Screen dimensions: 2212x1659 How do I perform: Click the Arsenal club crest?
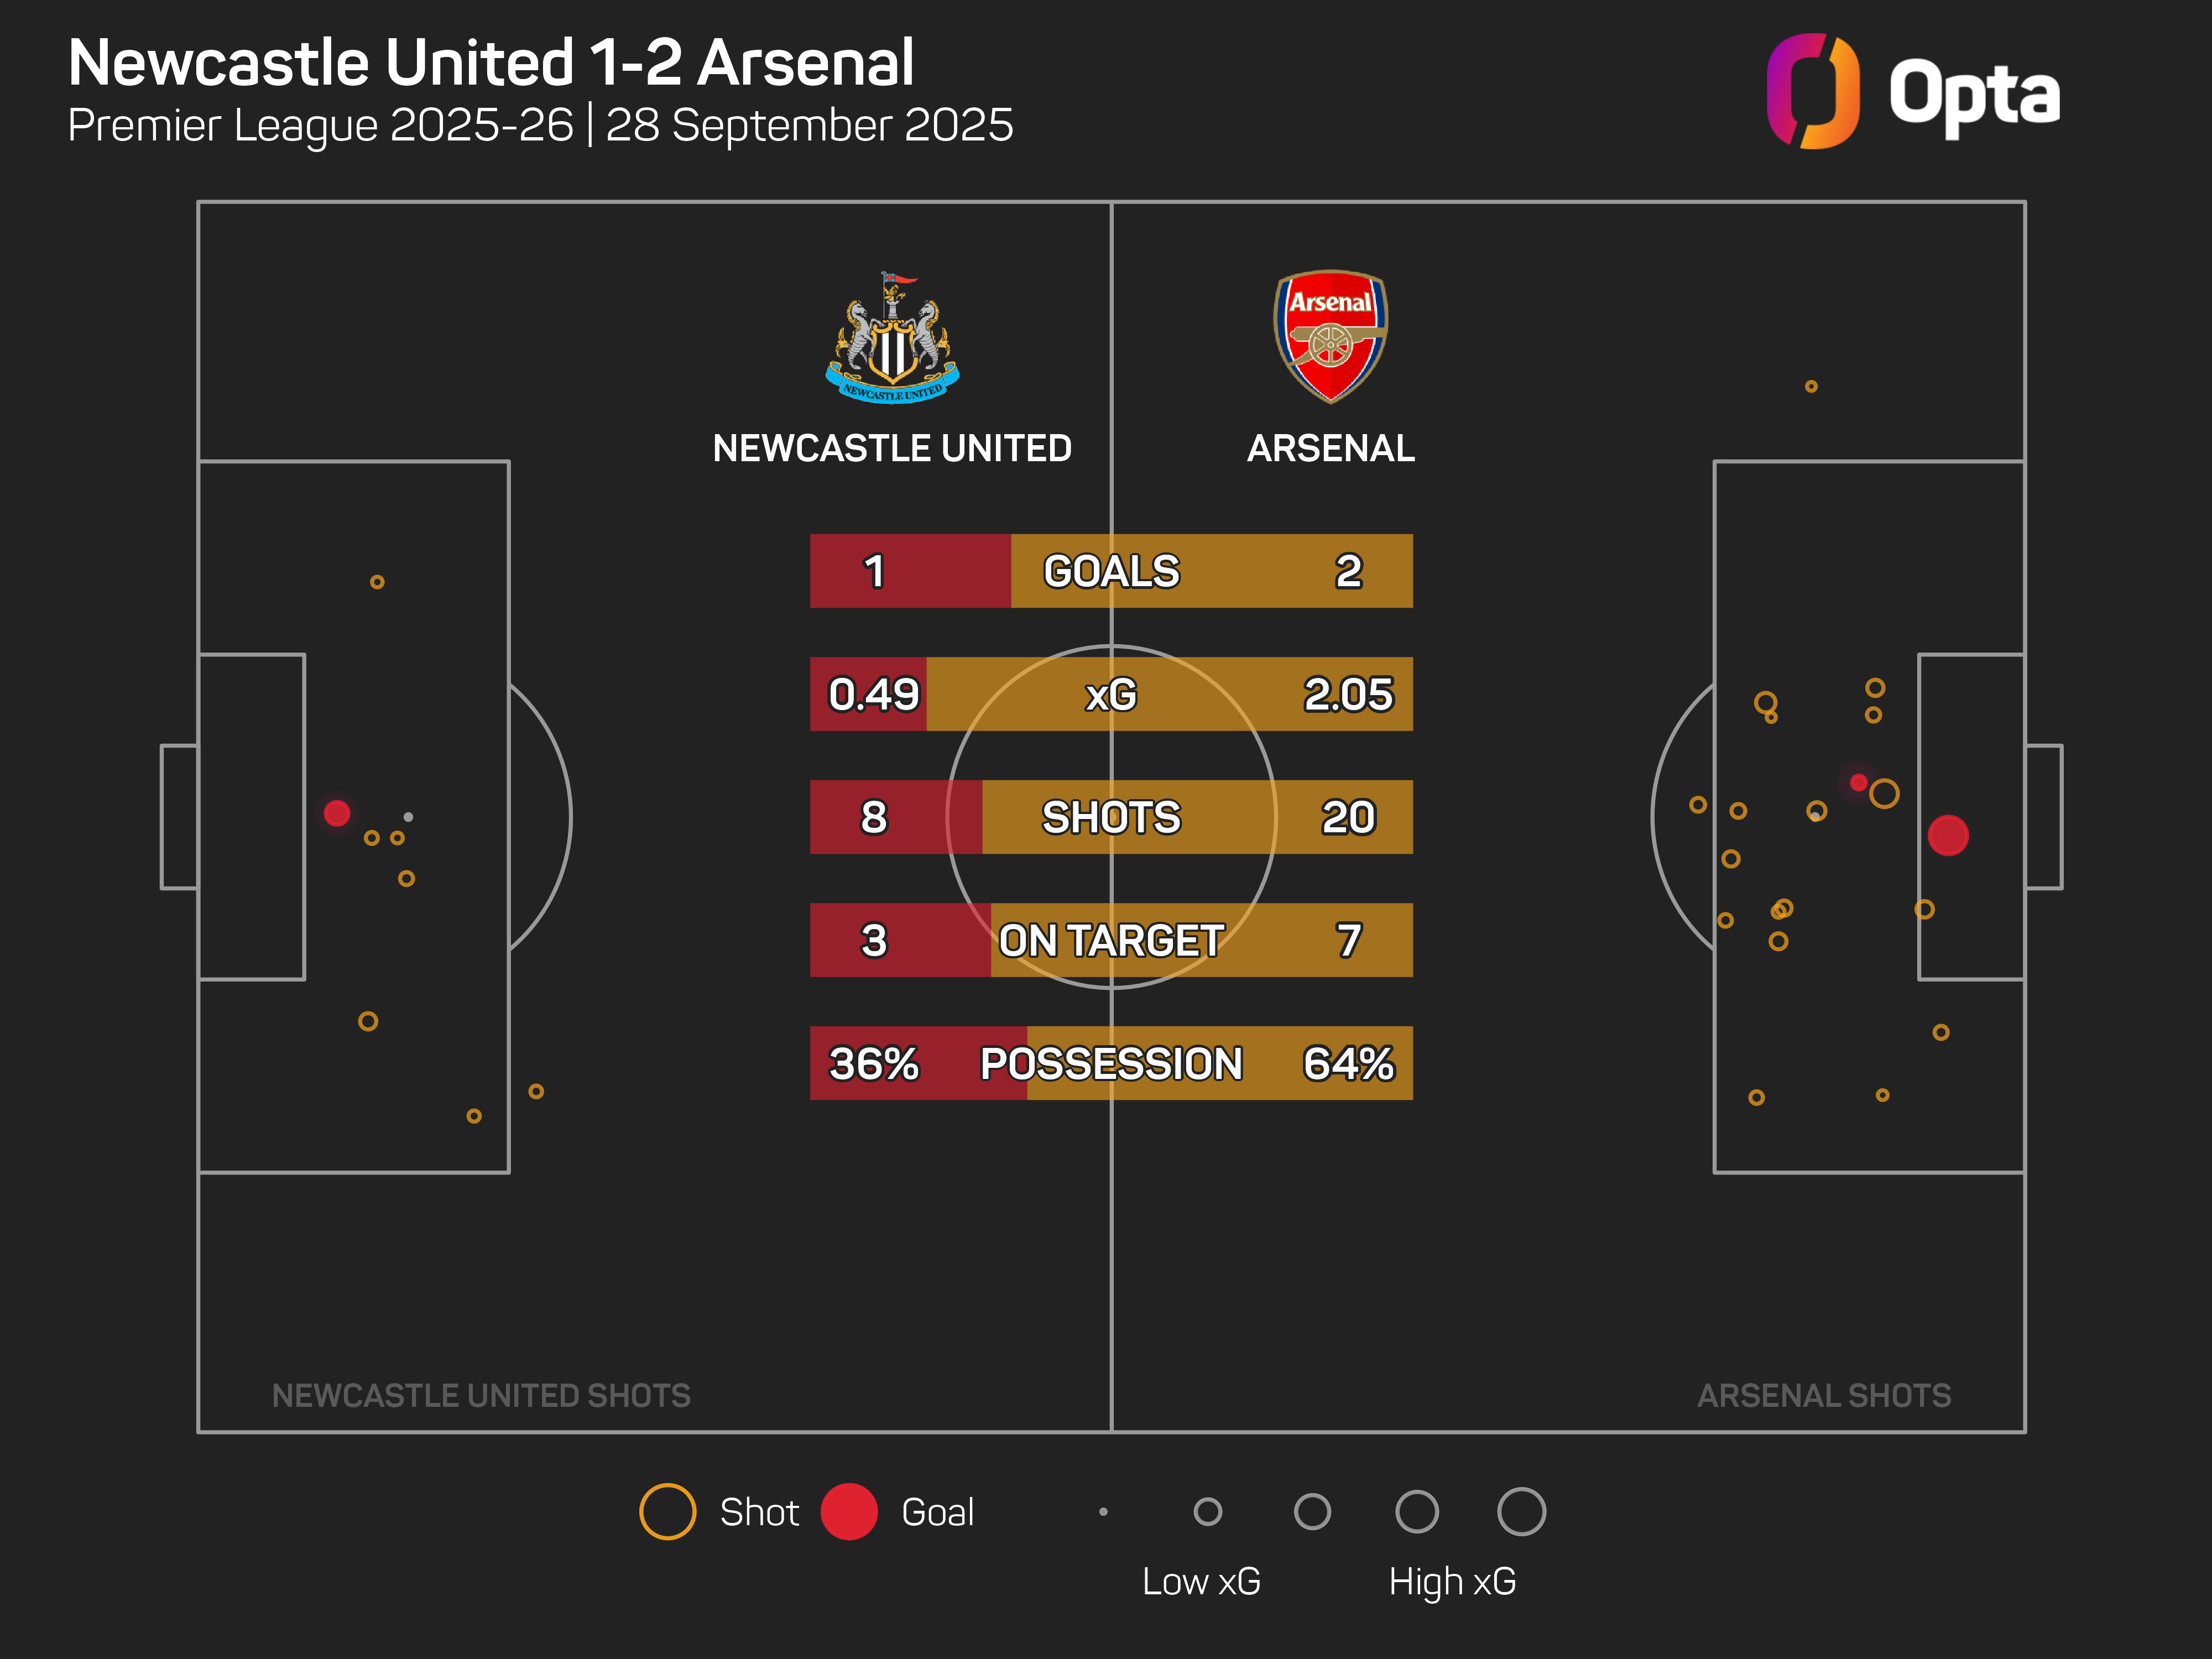click(1330, 336)
